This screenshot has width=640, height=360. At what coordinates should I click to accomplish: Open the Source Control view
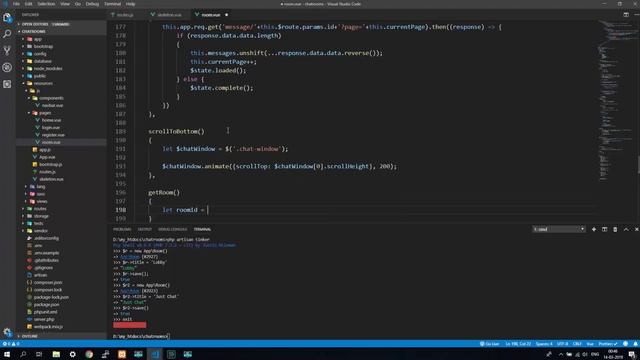point(7,51)
